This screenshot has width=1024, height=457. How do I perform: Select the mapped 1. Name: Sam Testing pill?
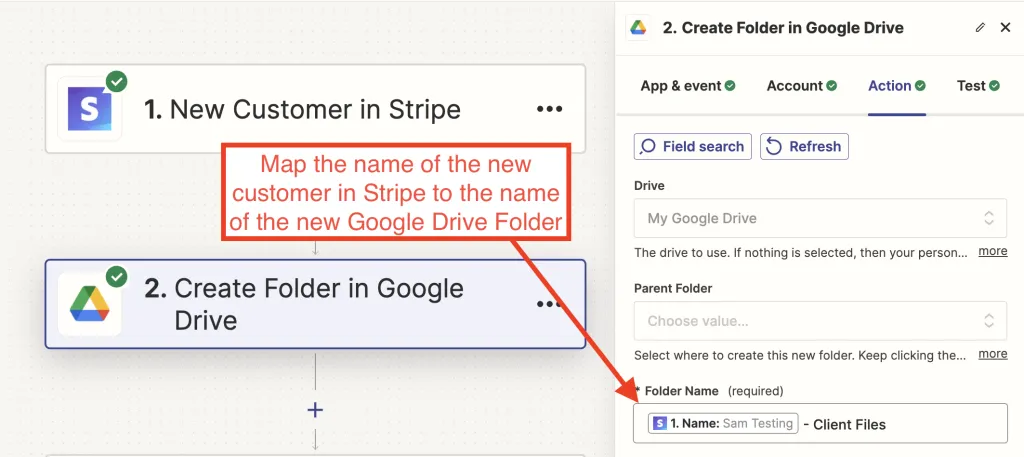724,423
